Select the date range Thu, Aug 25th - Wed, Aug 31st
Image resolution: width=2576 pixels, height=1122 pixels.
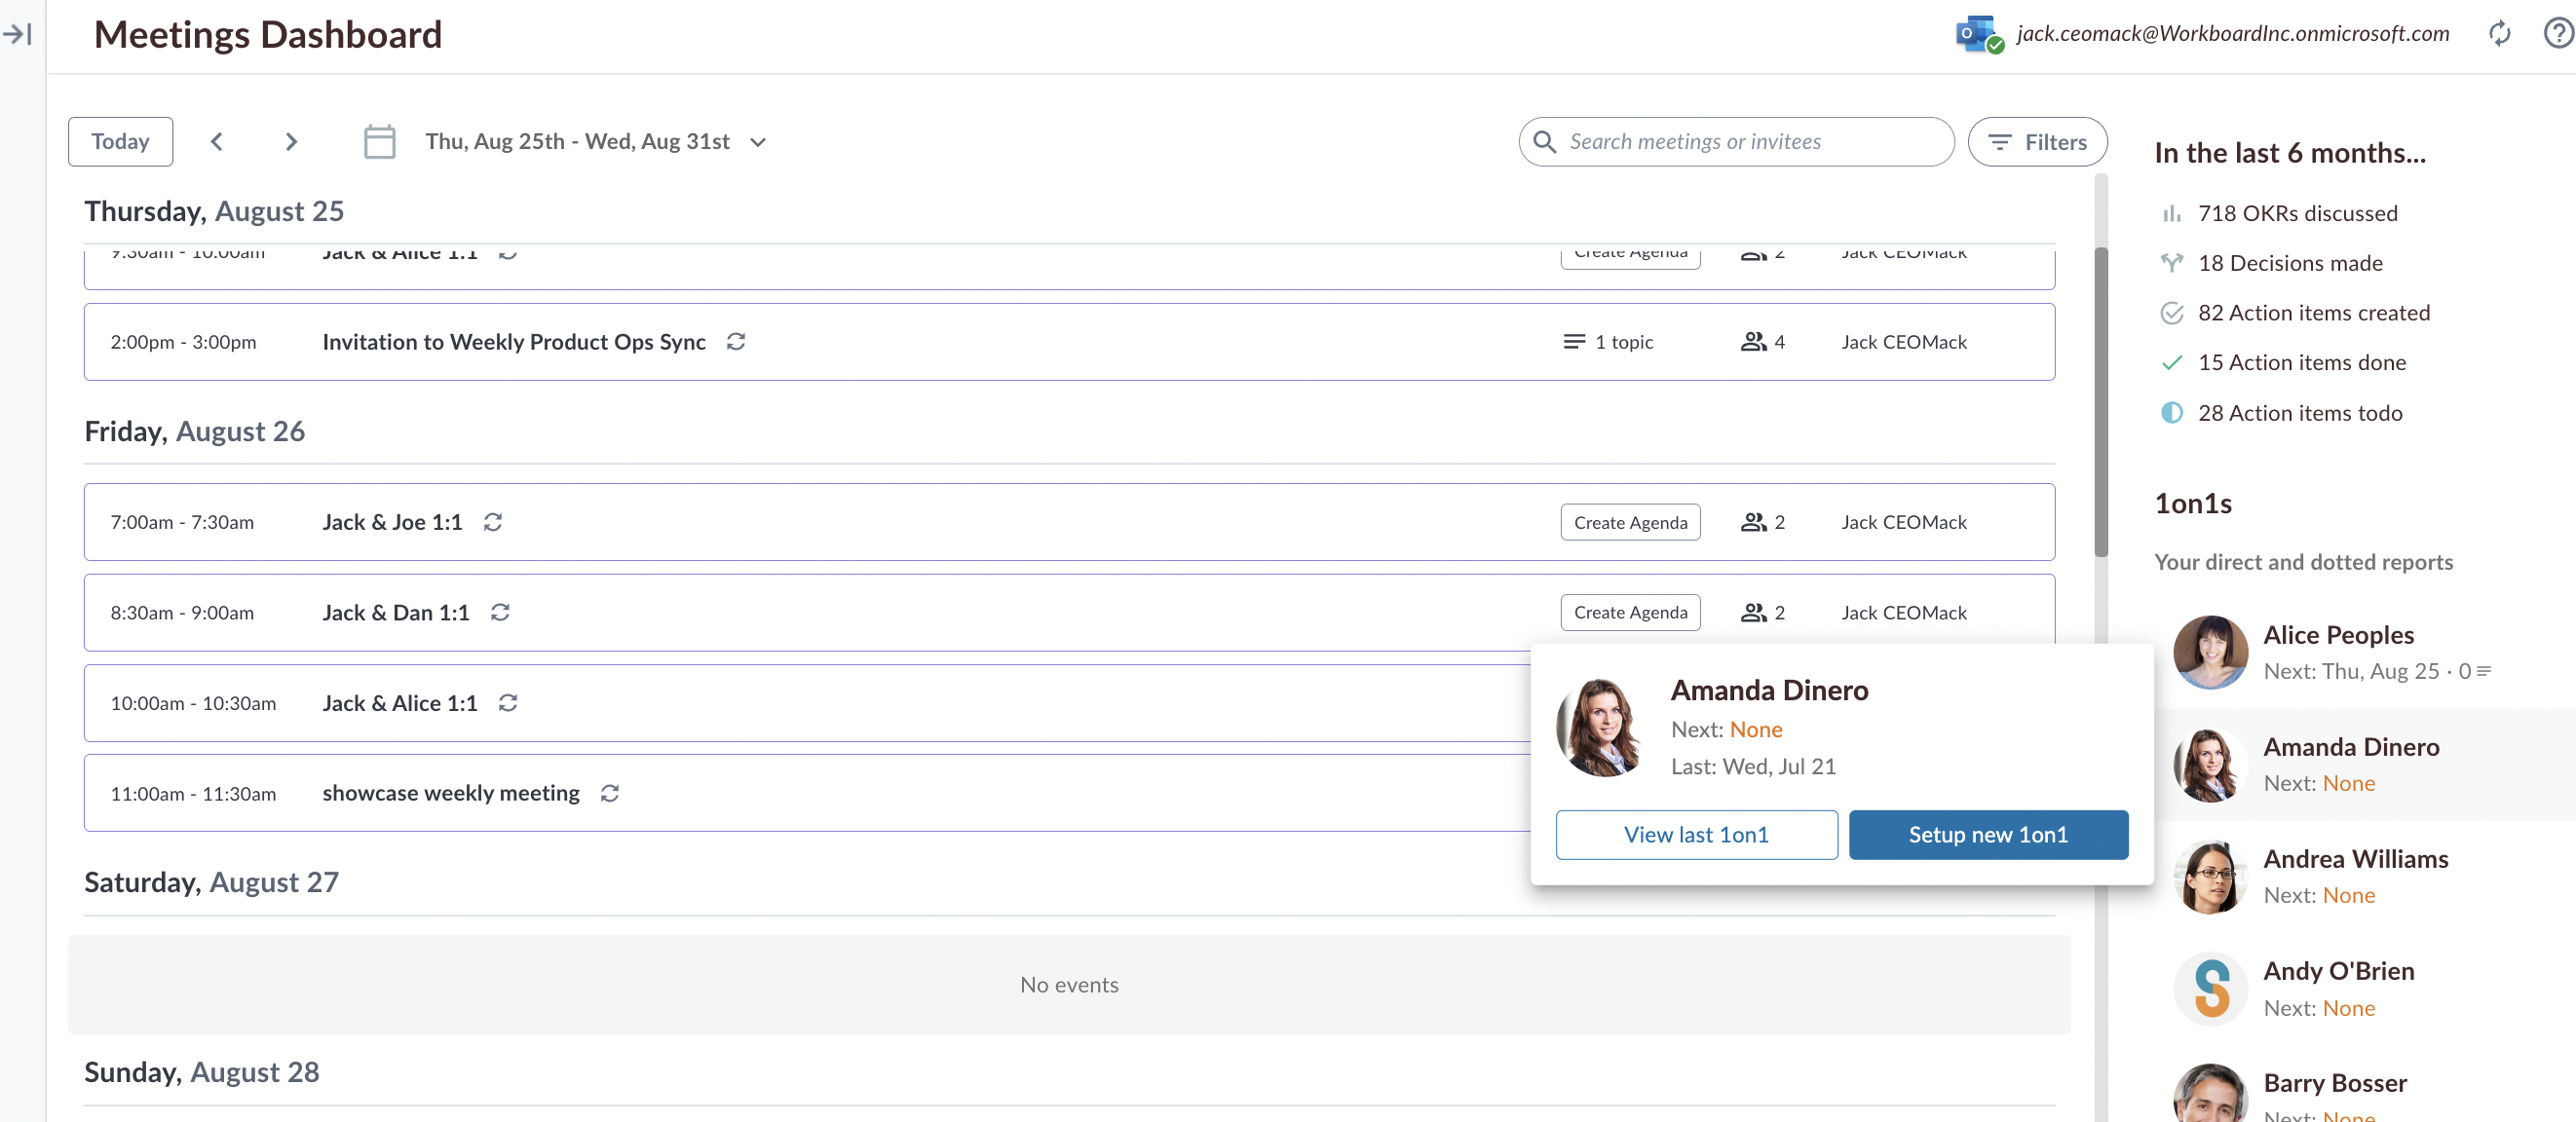578,142
